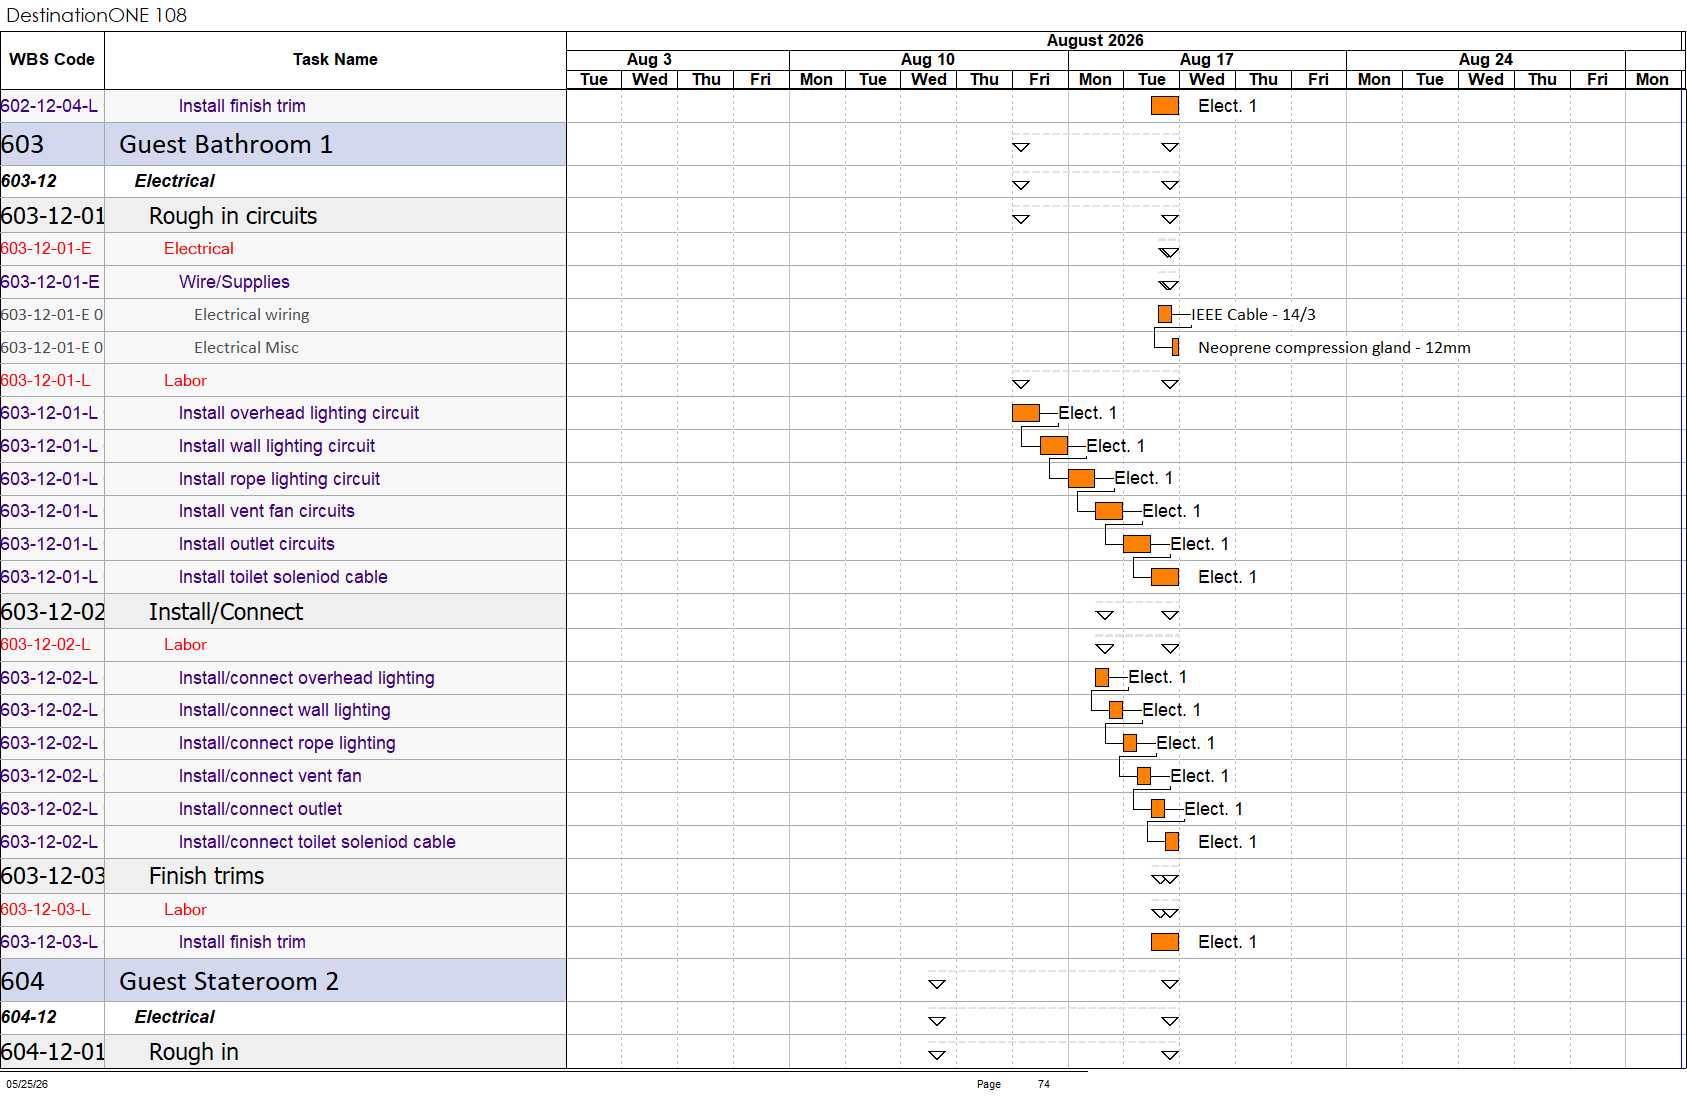Click the summary end triangle for Install/Connect row
This screenshot has height=1097, width=1687.
[x=1170, y=615]
